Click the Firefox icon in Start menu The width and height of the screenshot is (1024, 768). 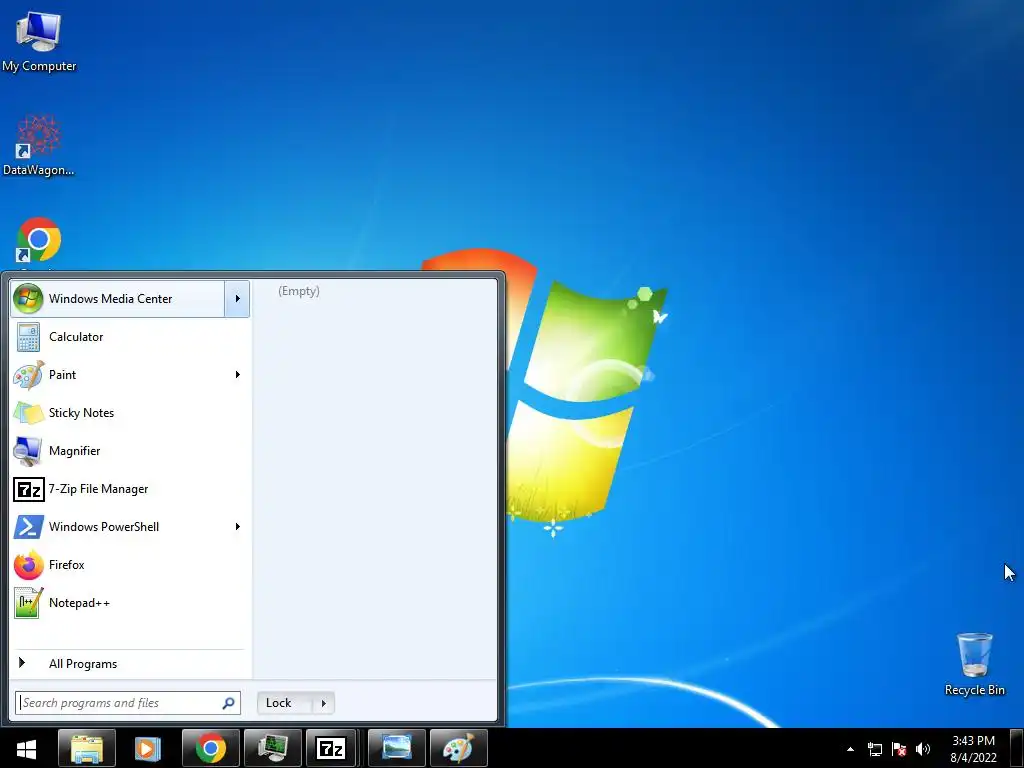[x=28, y=565]
